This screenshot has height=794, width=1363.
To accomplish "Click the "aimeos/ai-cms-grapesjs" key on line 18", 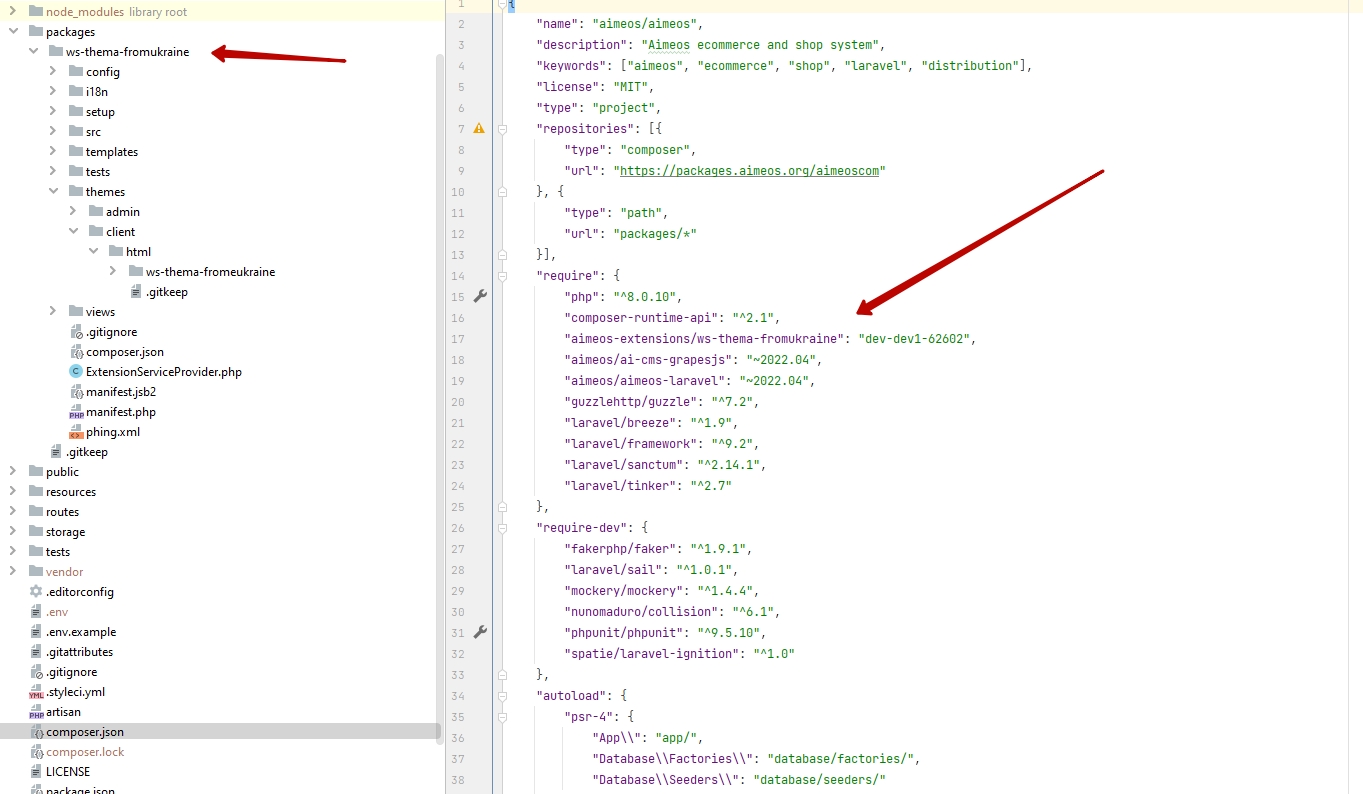I will click(648, 360).
